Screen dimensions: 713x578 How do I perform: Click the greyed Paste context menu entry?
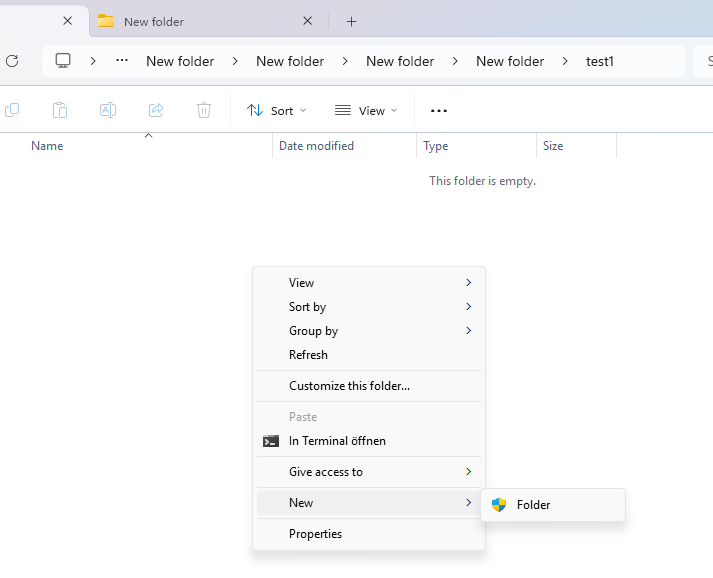(x=369, y=417)
